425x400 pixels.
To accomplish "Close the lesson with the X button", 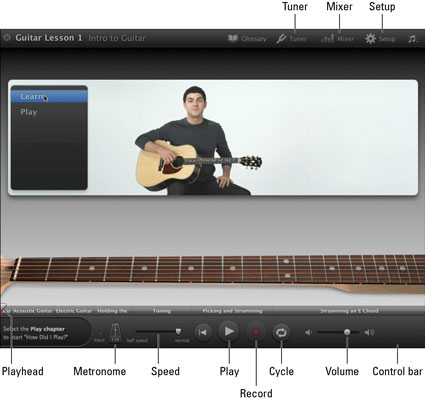I will pyautogui.click(x=7, y=38).
